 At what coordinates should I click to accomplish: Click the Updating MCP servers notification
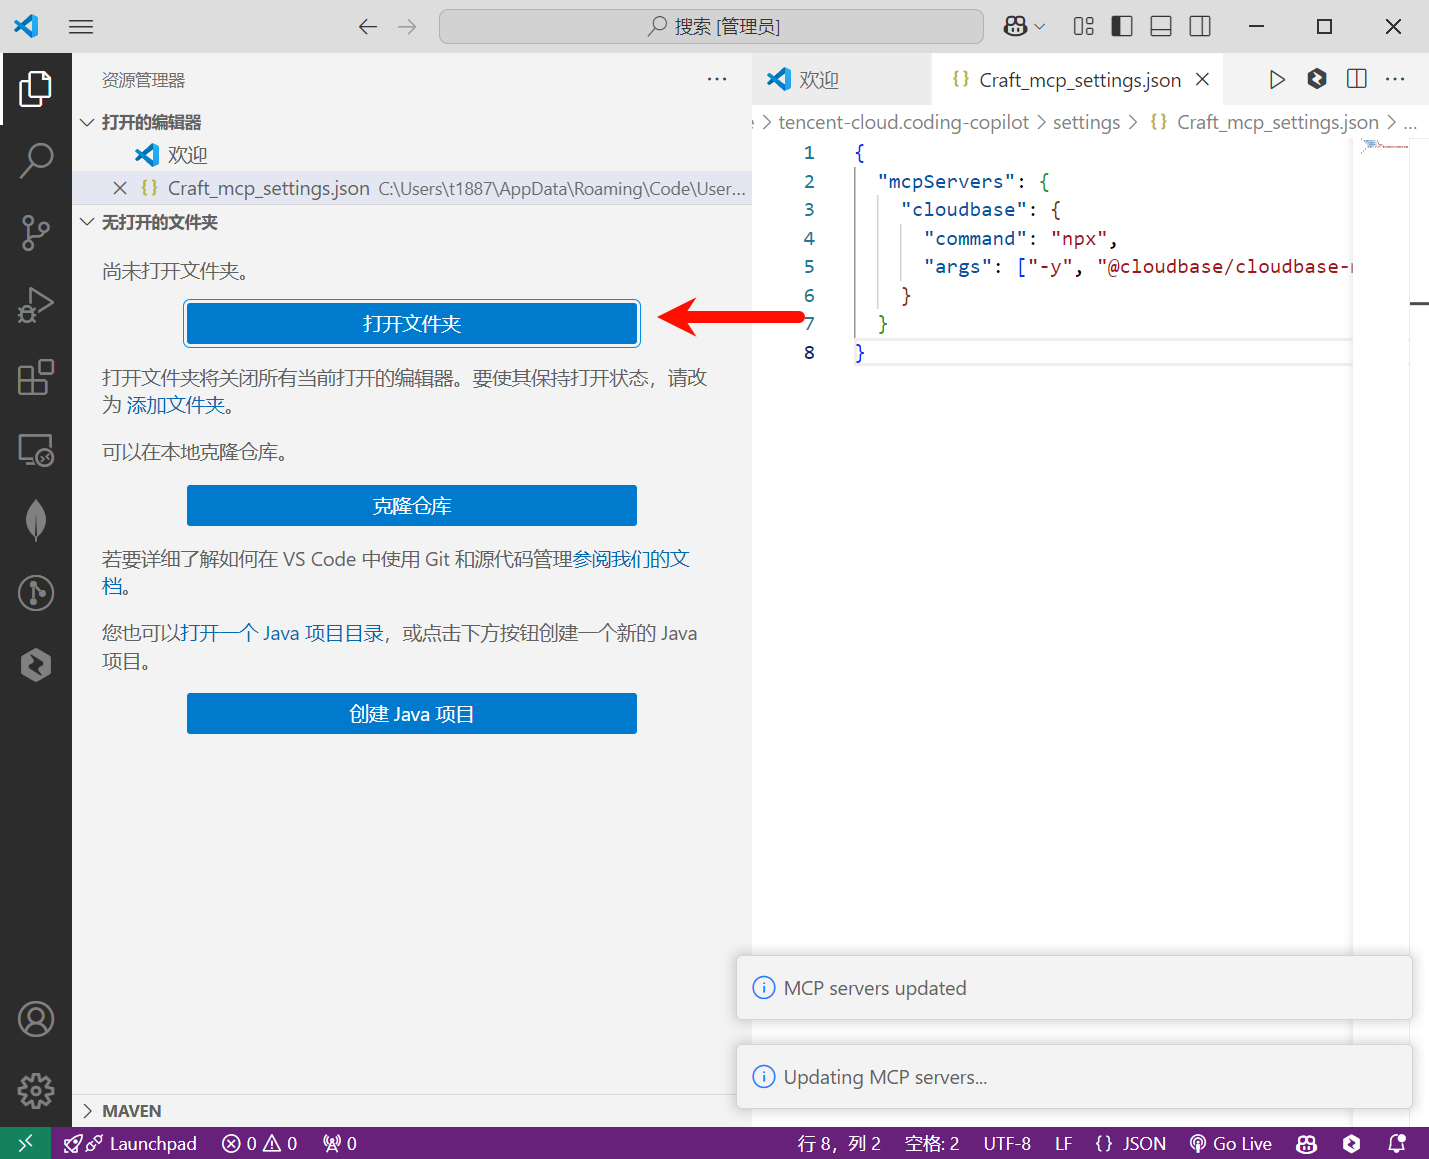click(x=1074, y=1077)
